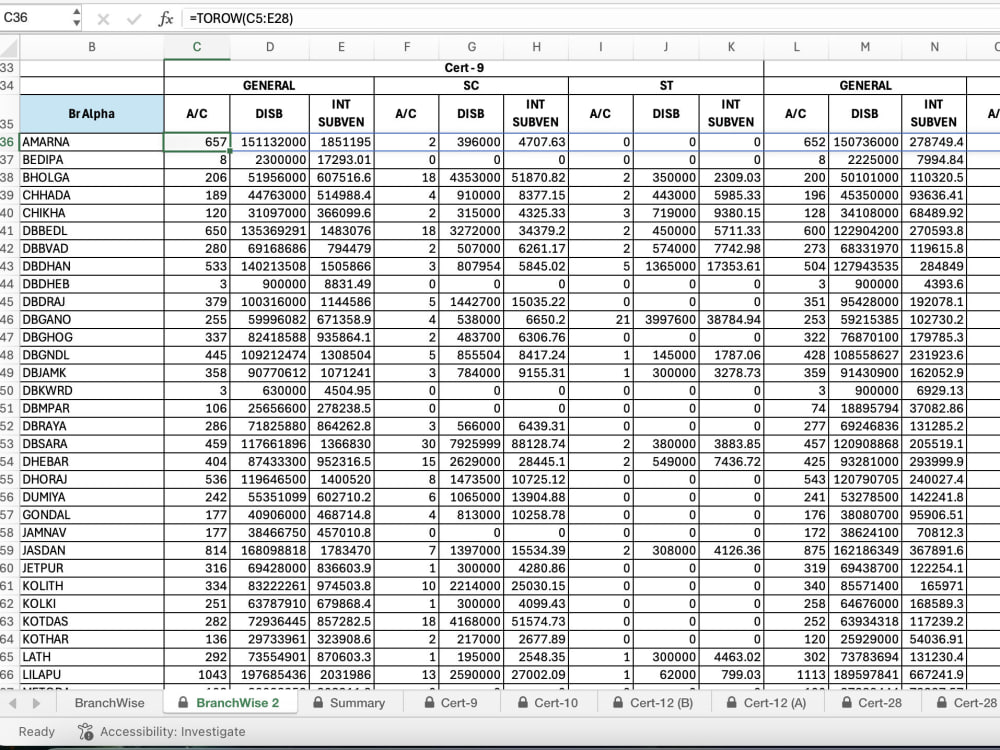The image size is (1000, 750).
Task: Click cell with value 150736000
Action: 865,142
